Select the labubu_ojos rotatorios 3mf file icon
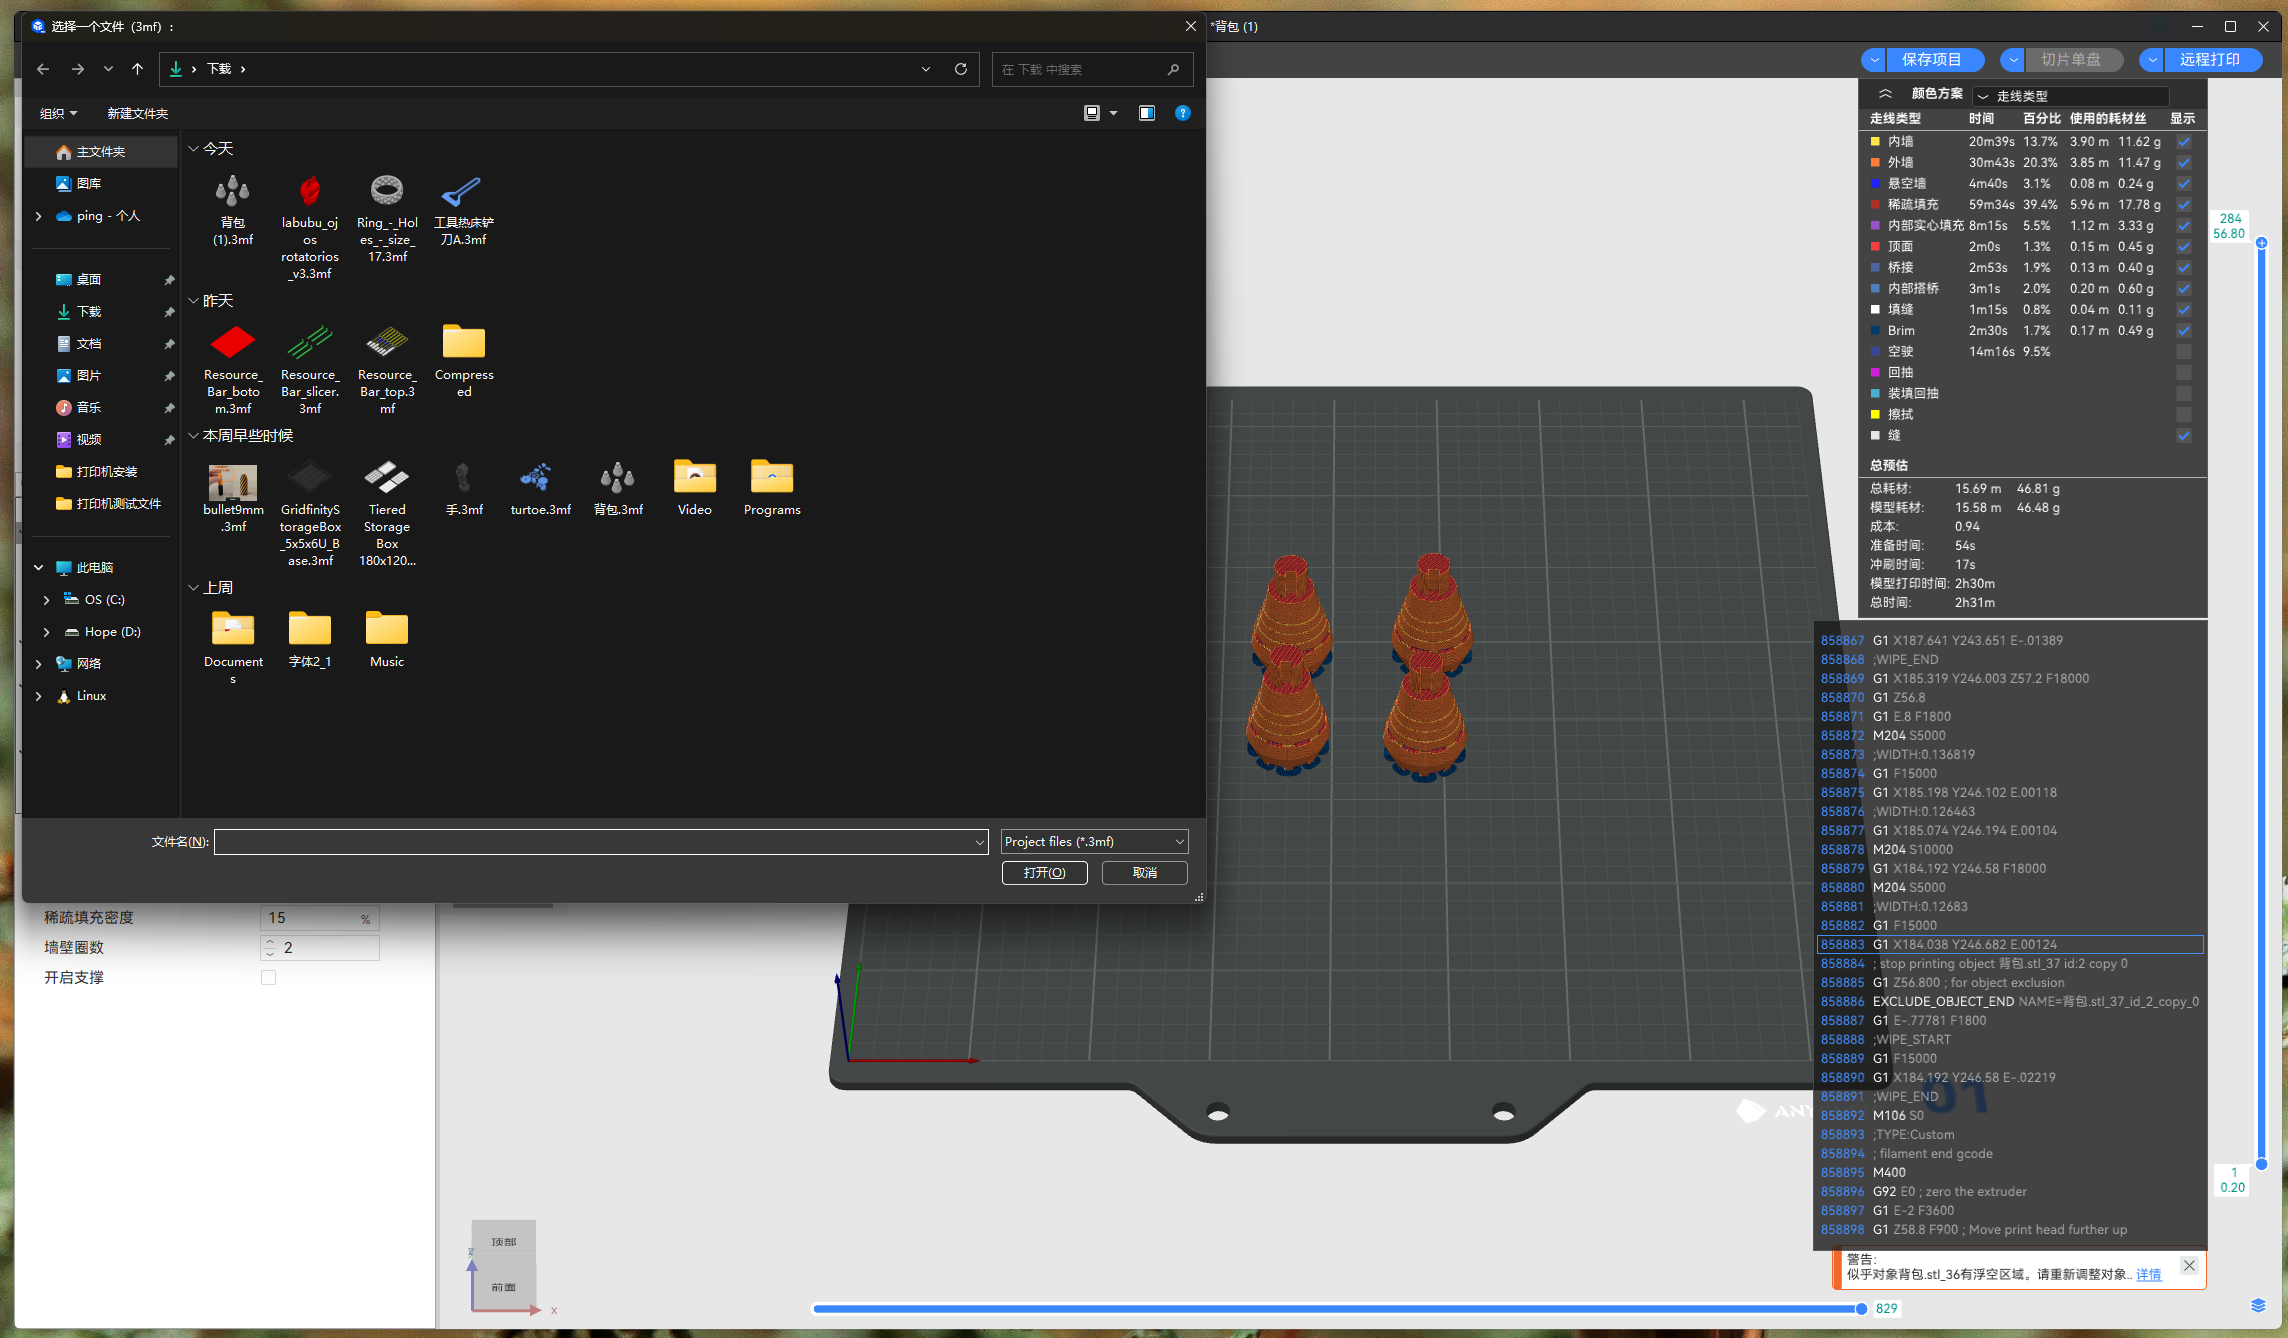Viewport: 2288px width, 1338px height. pos(310,191)
